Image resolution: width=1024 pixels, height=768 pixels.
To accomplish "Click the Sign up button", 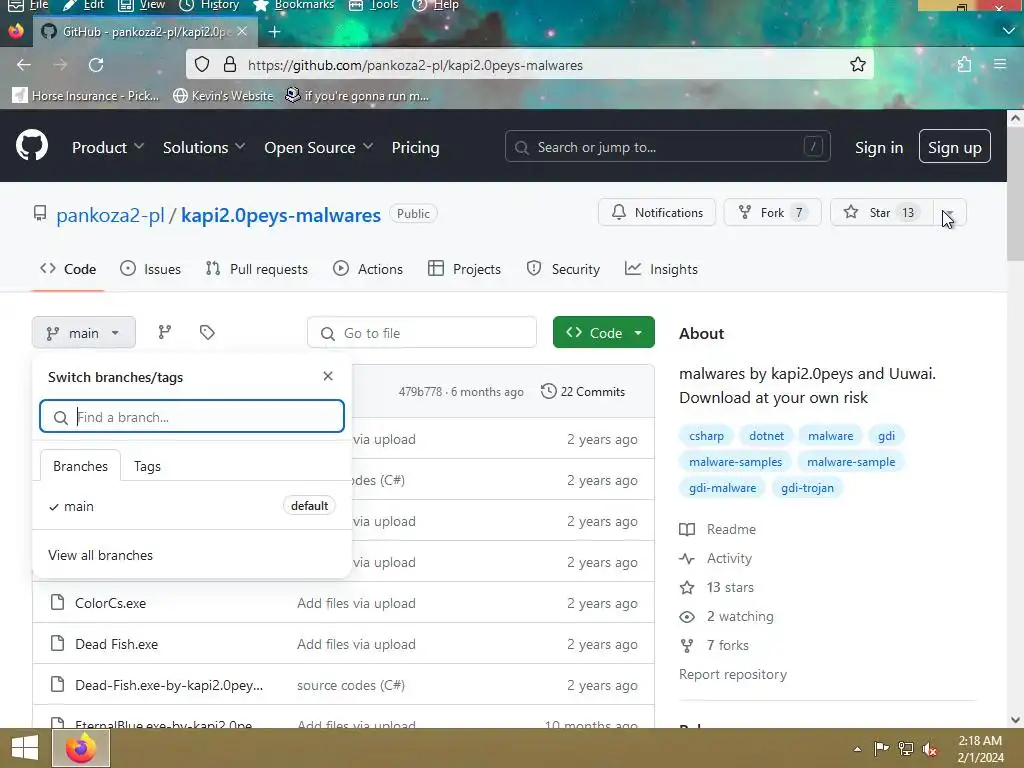I will [954, 147].
